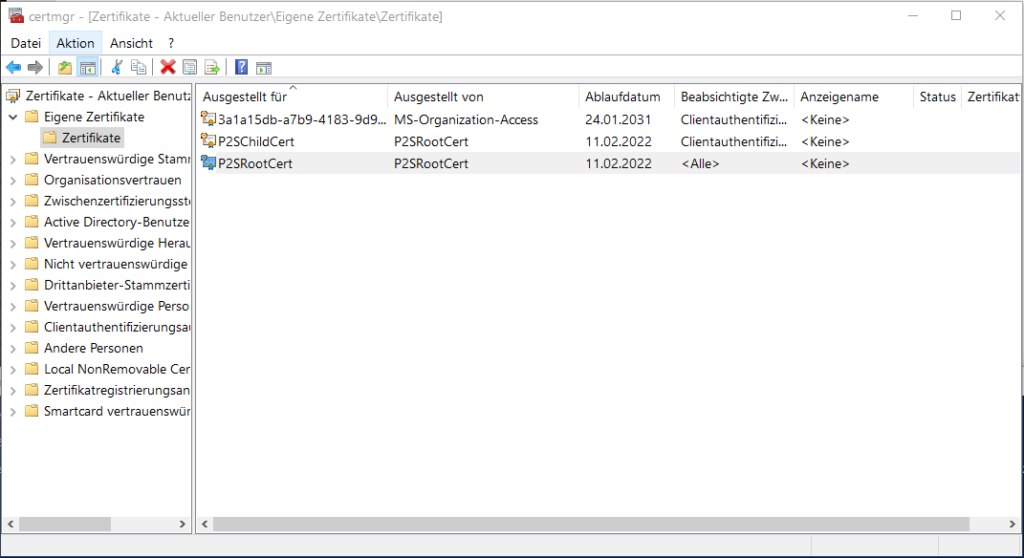This screenshot has width=1024, height=558.
Task: Expand the Drittanbieter-Stammzertifizierung node
Action: 13,285
